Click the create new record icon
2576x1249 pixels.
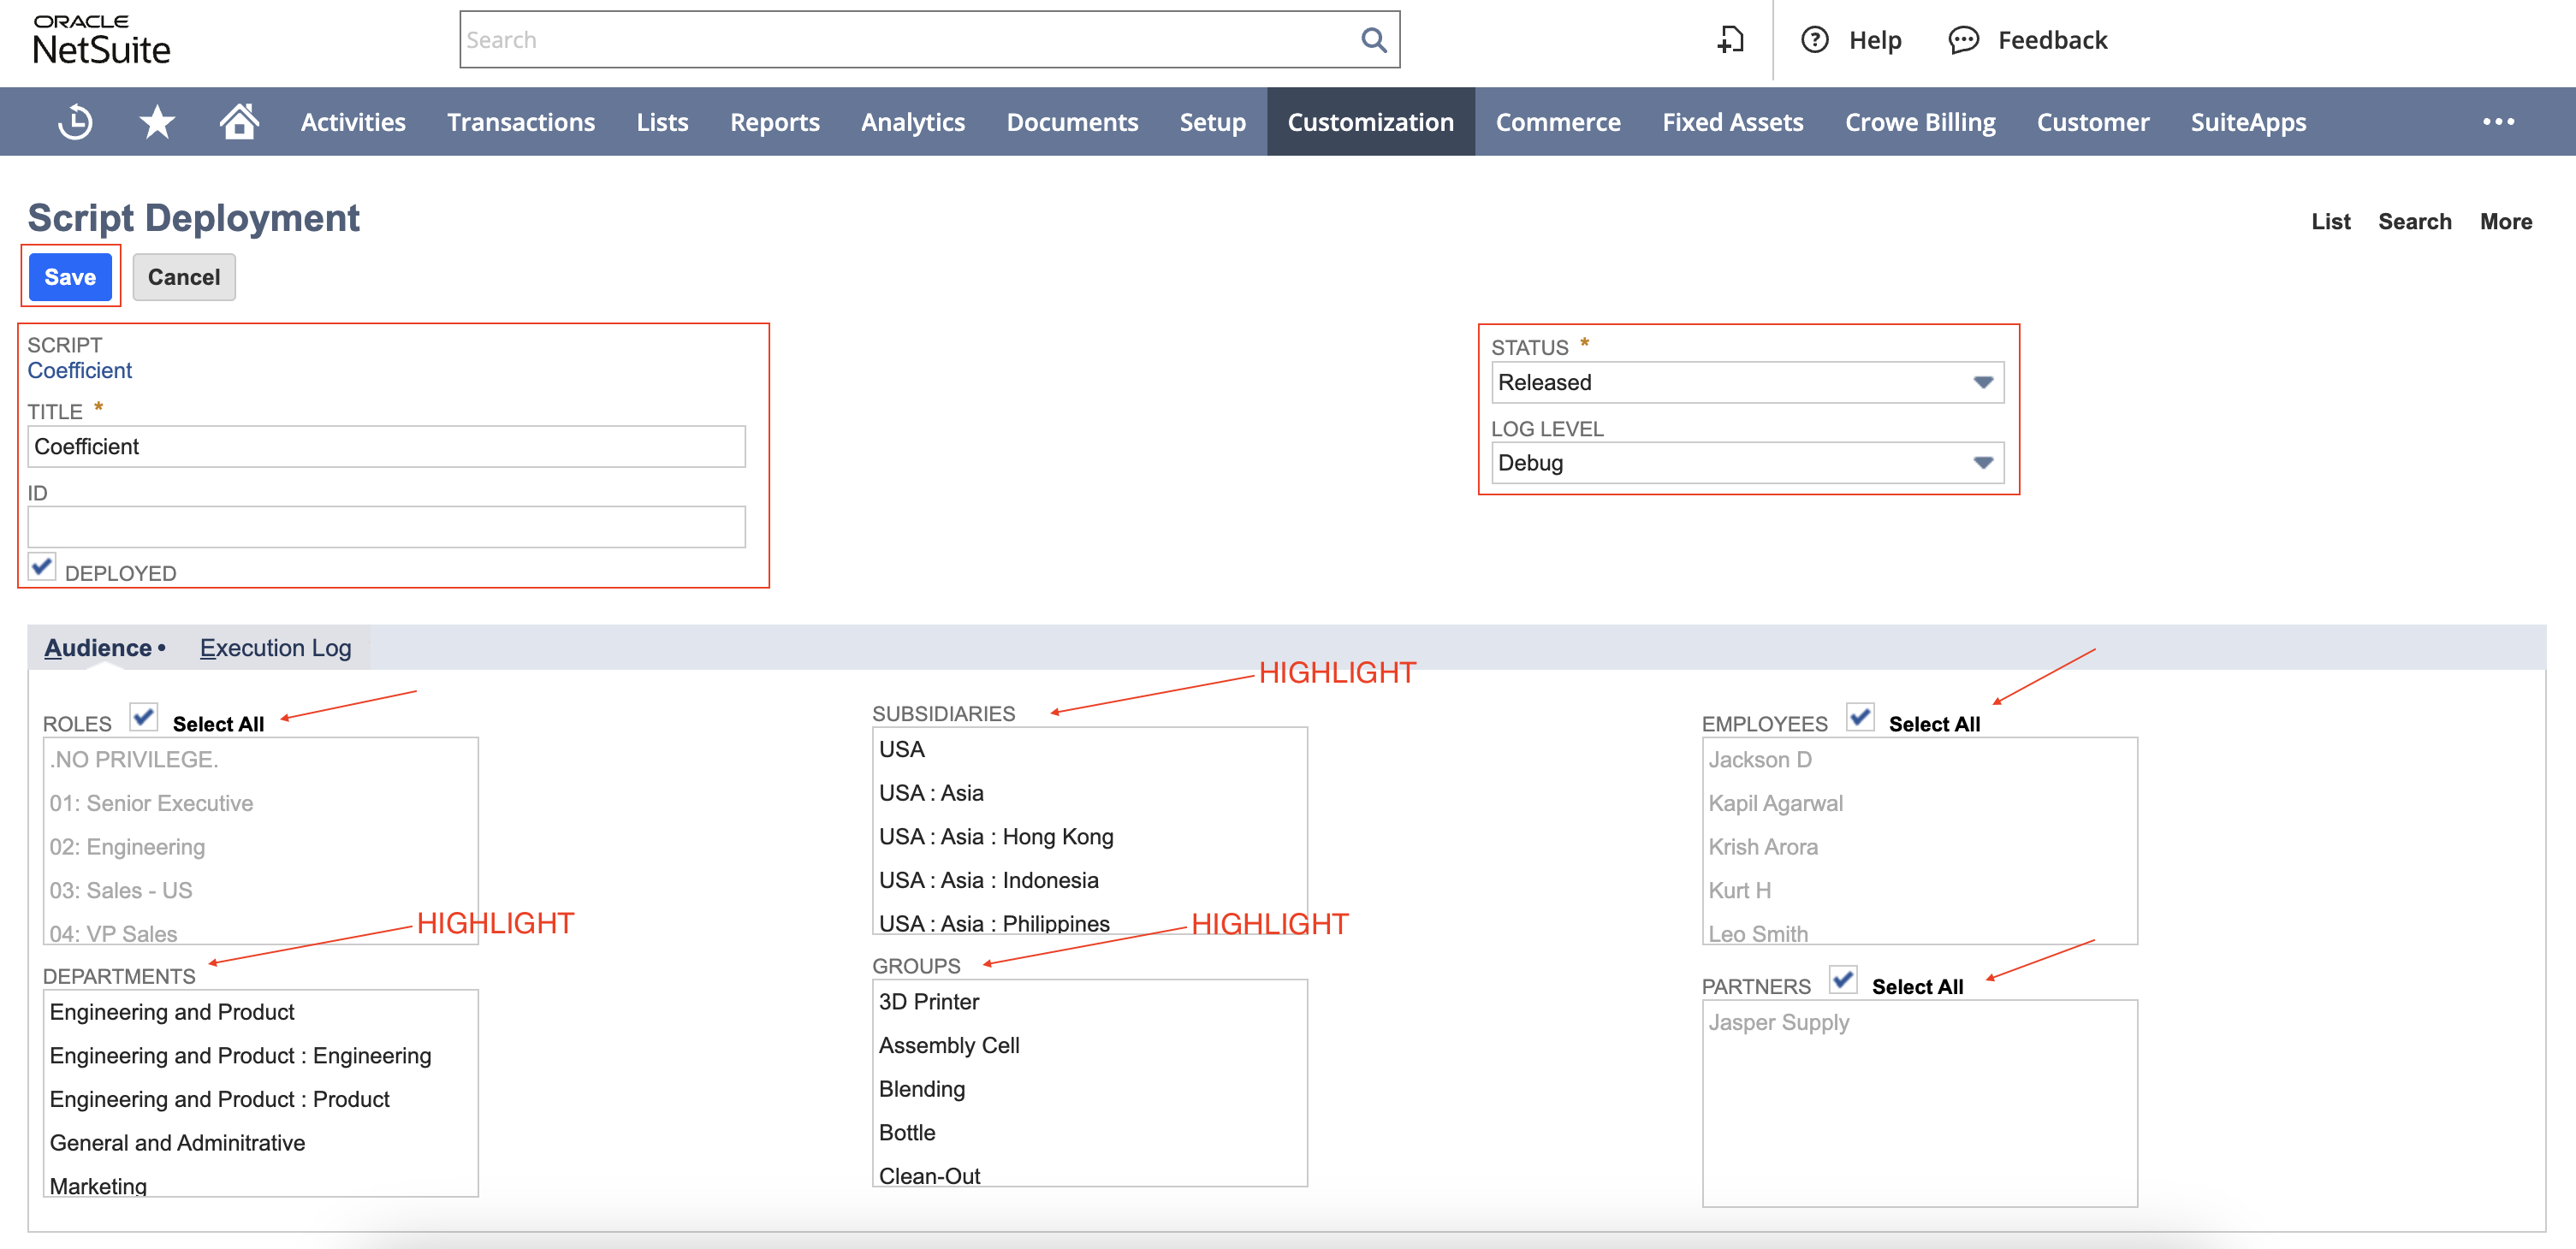point(1731,40)
